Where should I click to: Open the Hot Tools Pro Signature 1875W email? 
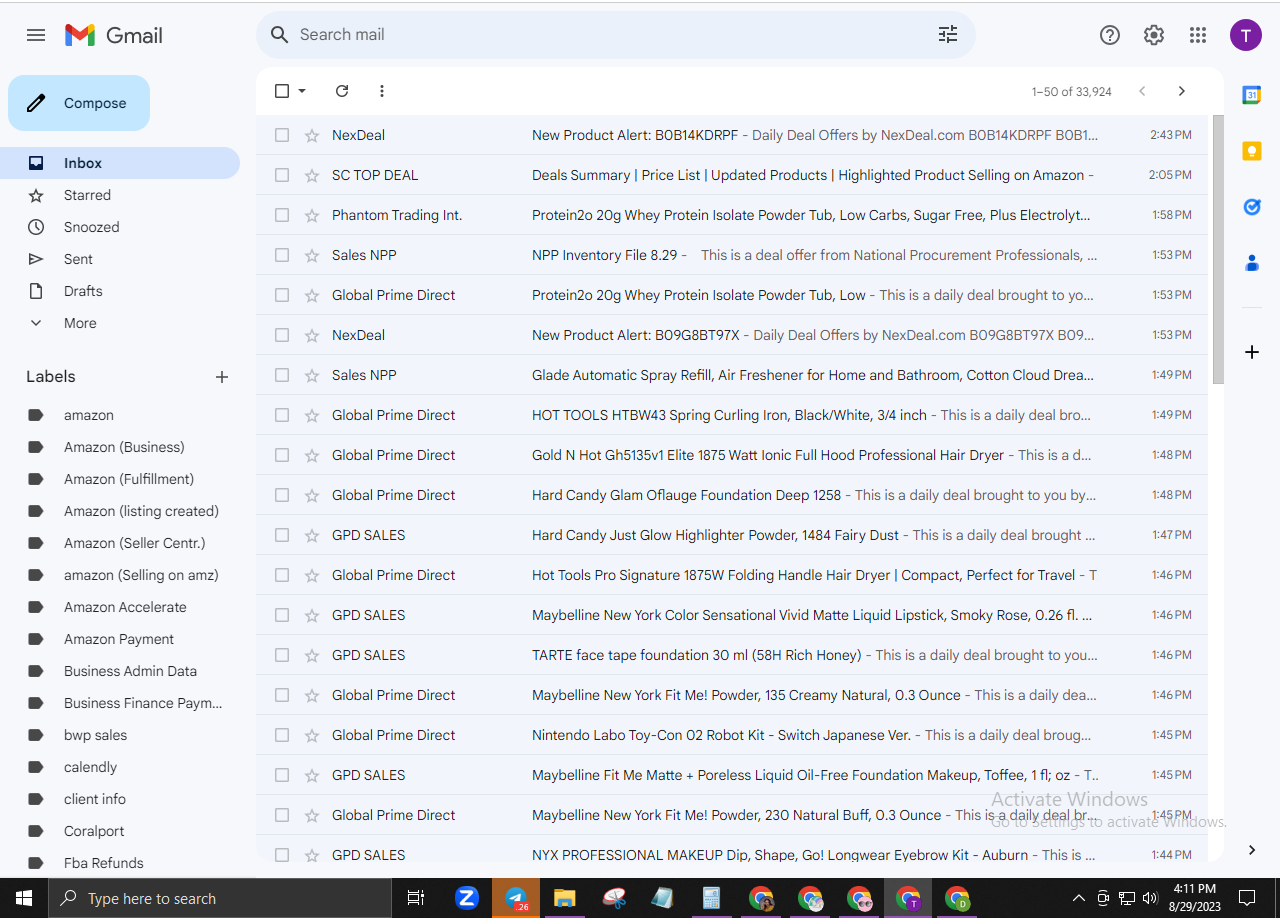click(732, 575)
